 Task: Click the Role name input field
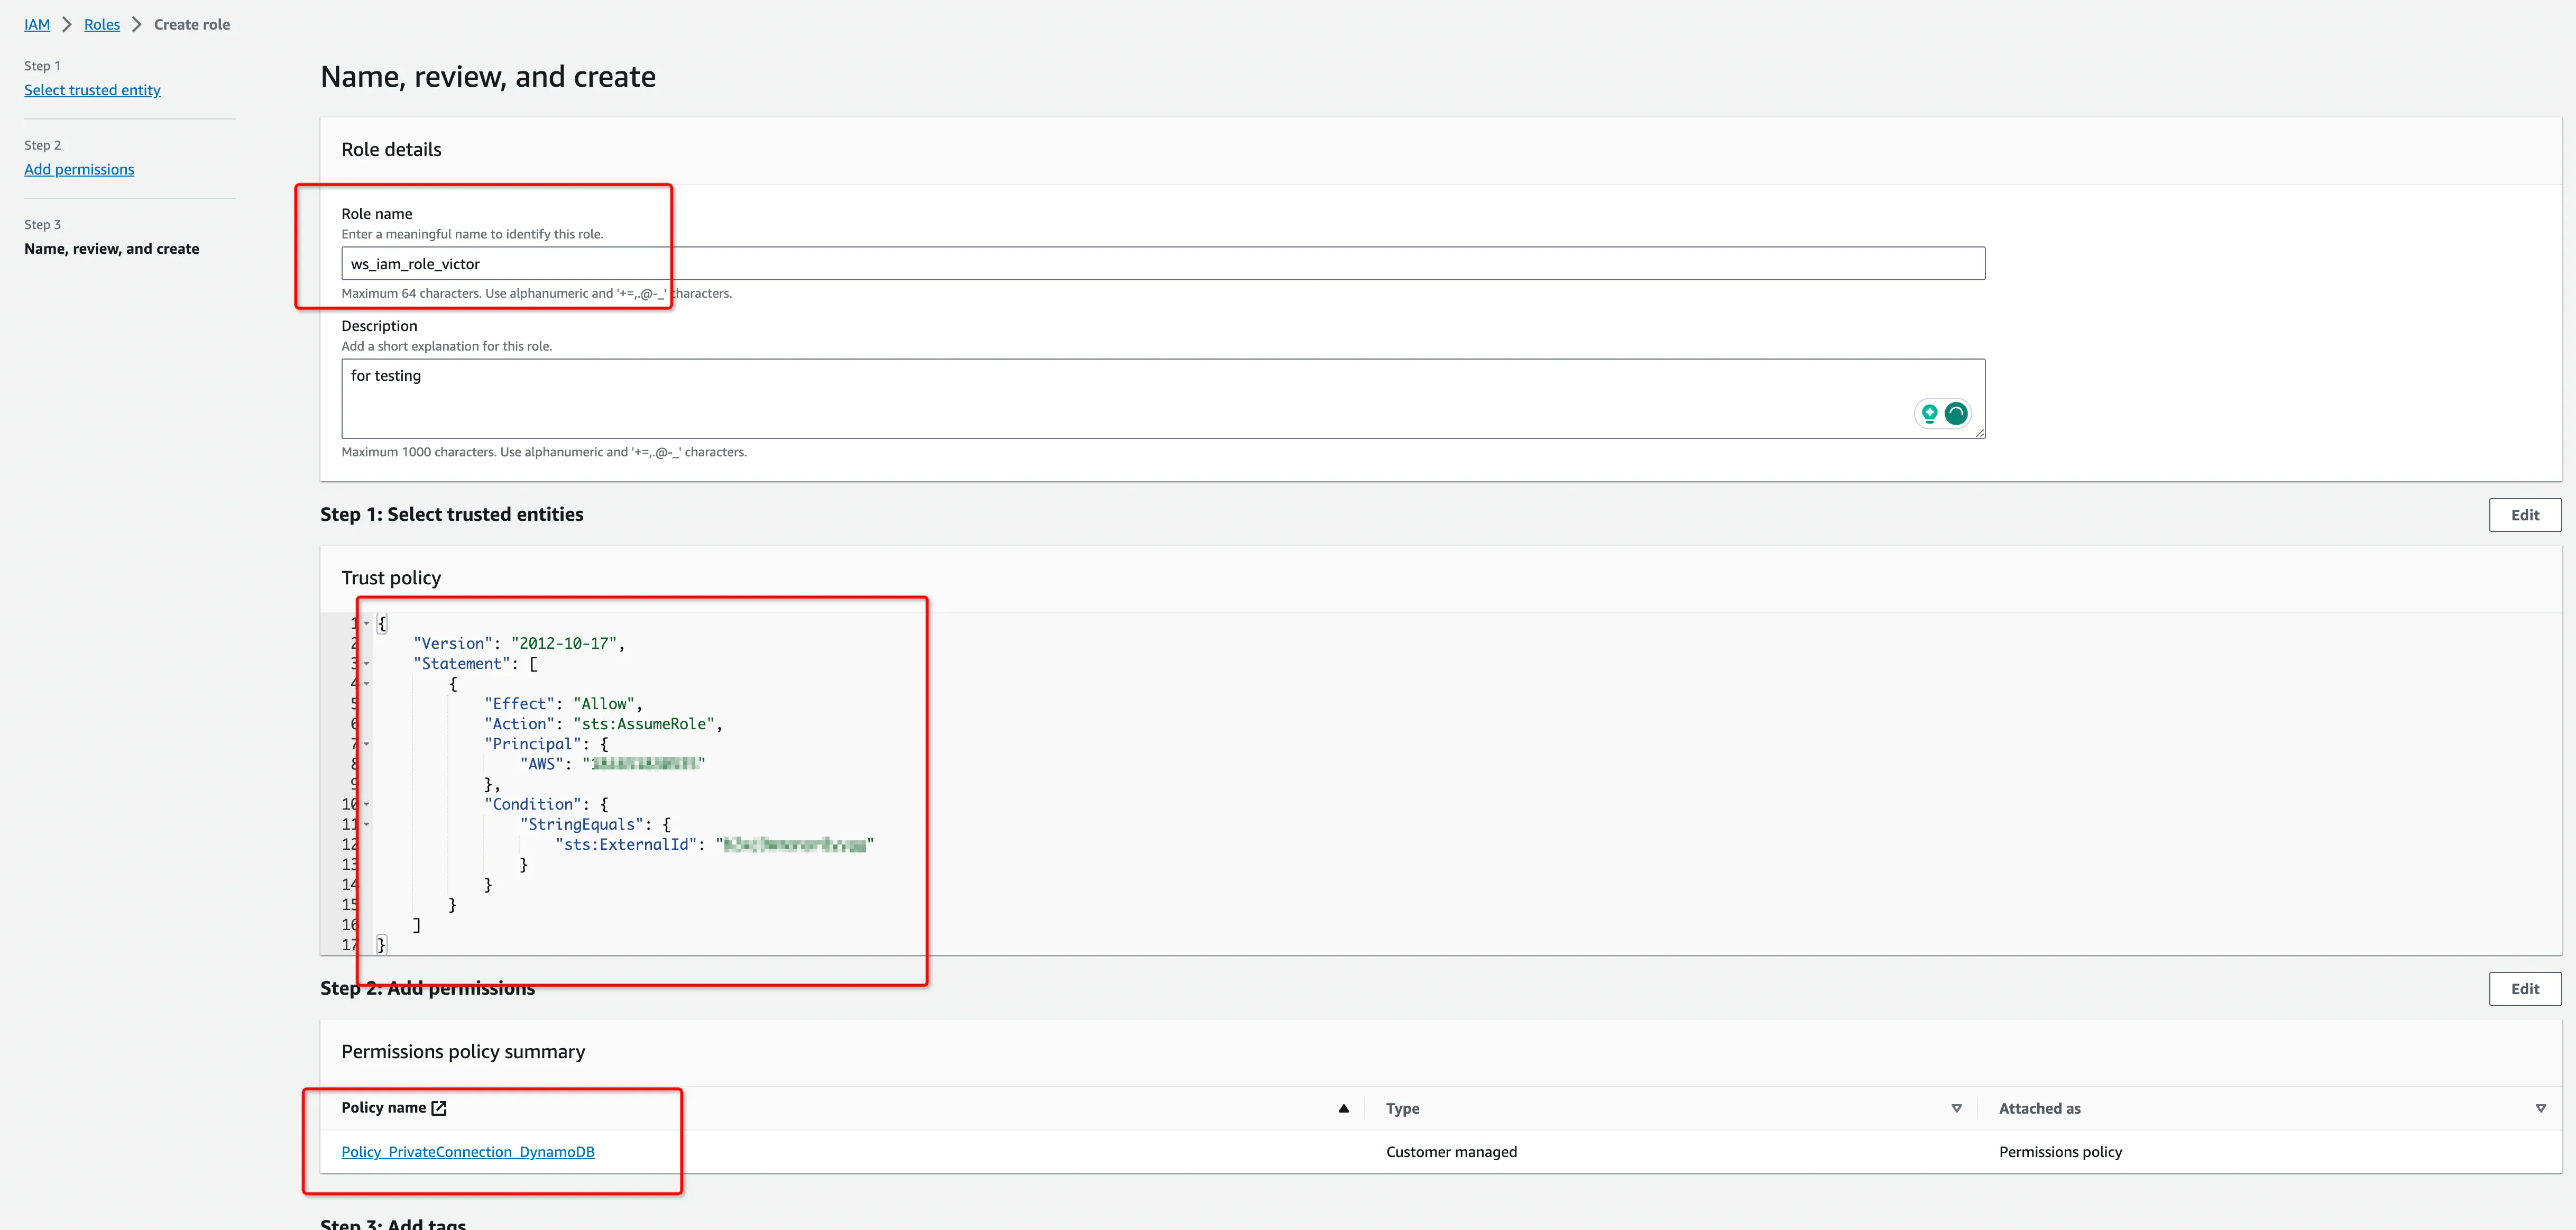(1163, 264)
